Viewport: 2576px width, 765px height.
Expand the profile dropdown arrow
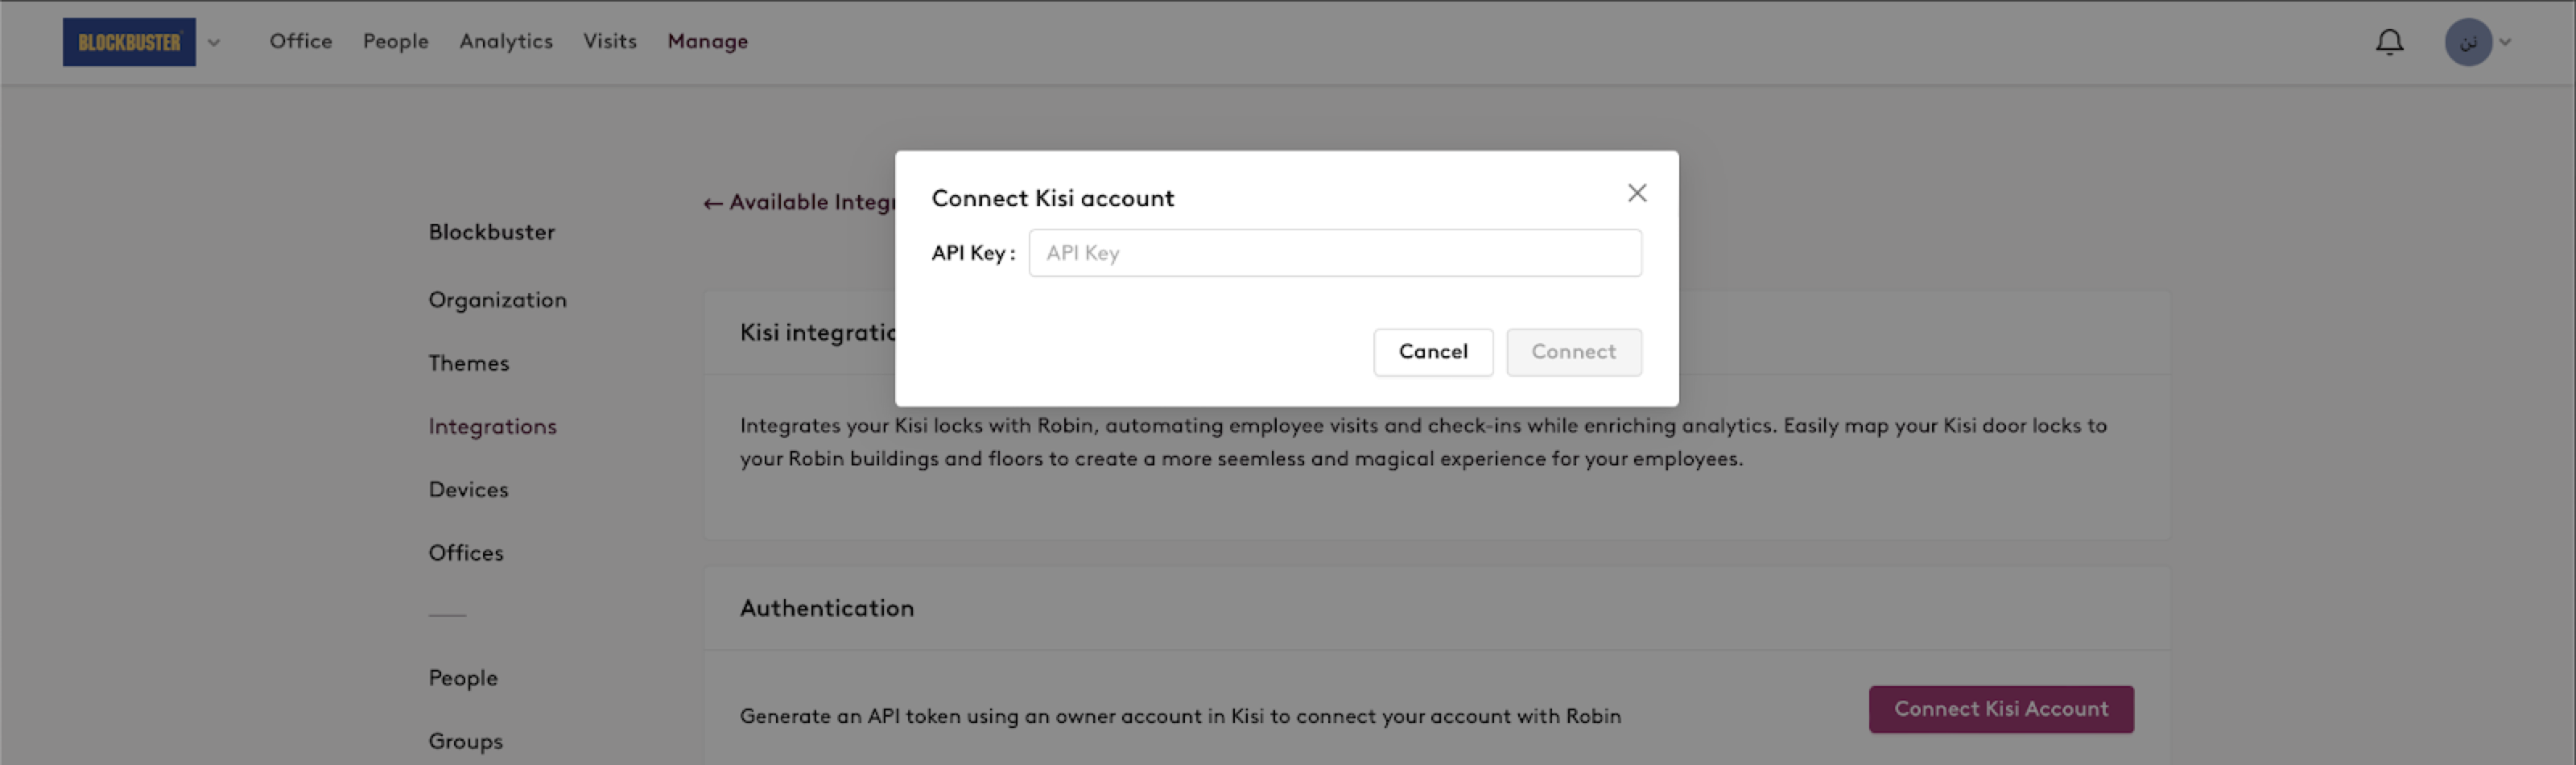(2505, 42)
